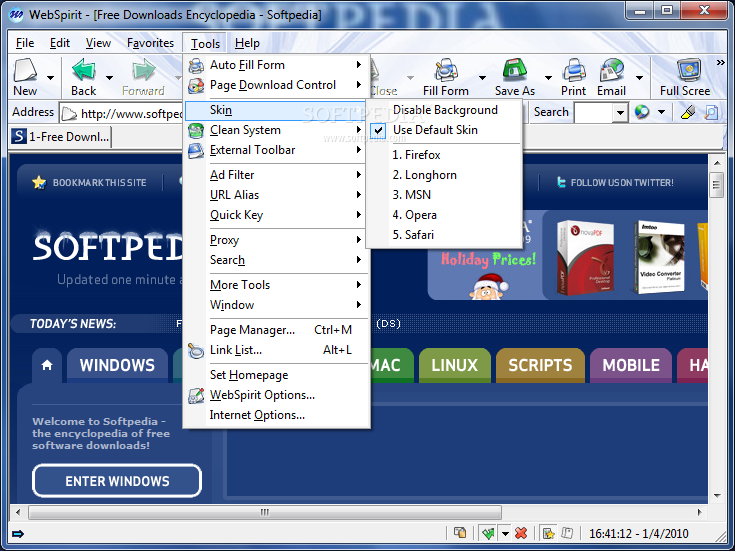This screenshot has width=735, height=551.
Task: Click the Email toolbar icon
Action: (612, 70)
